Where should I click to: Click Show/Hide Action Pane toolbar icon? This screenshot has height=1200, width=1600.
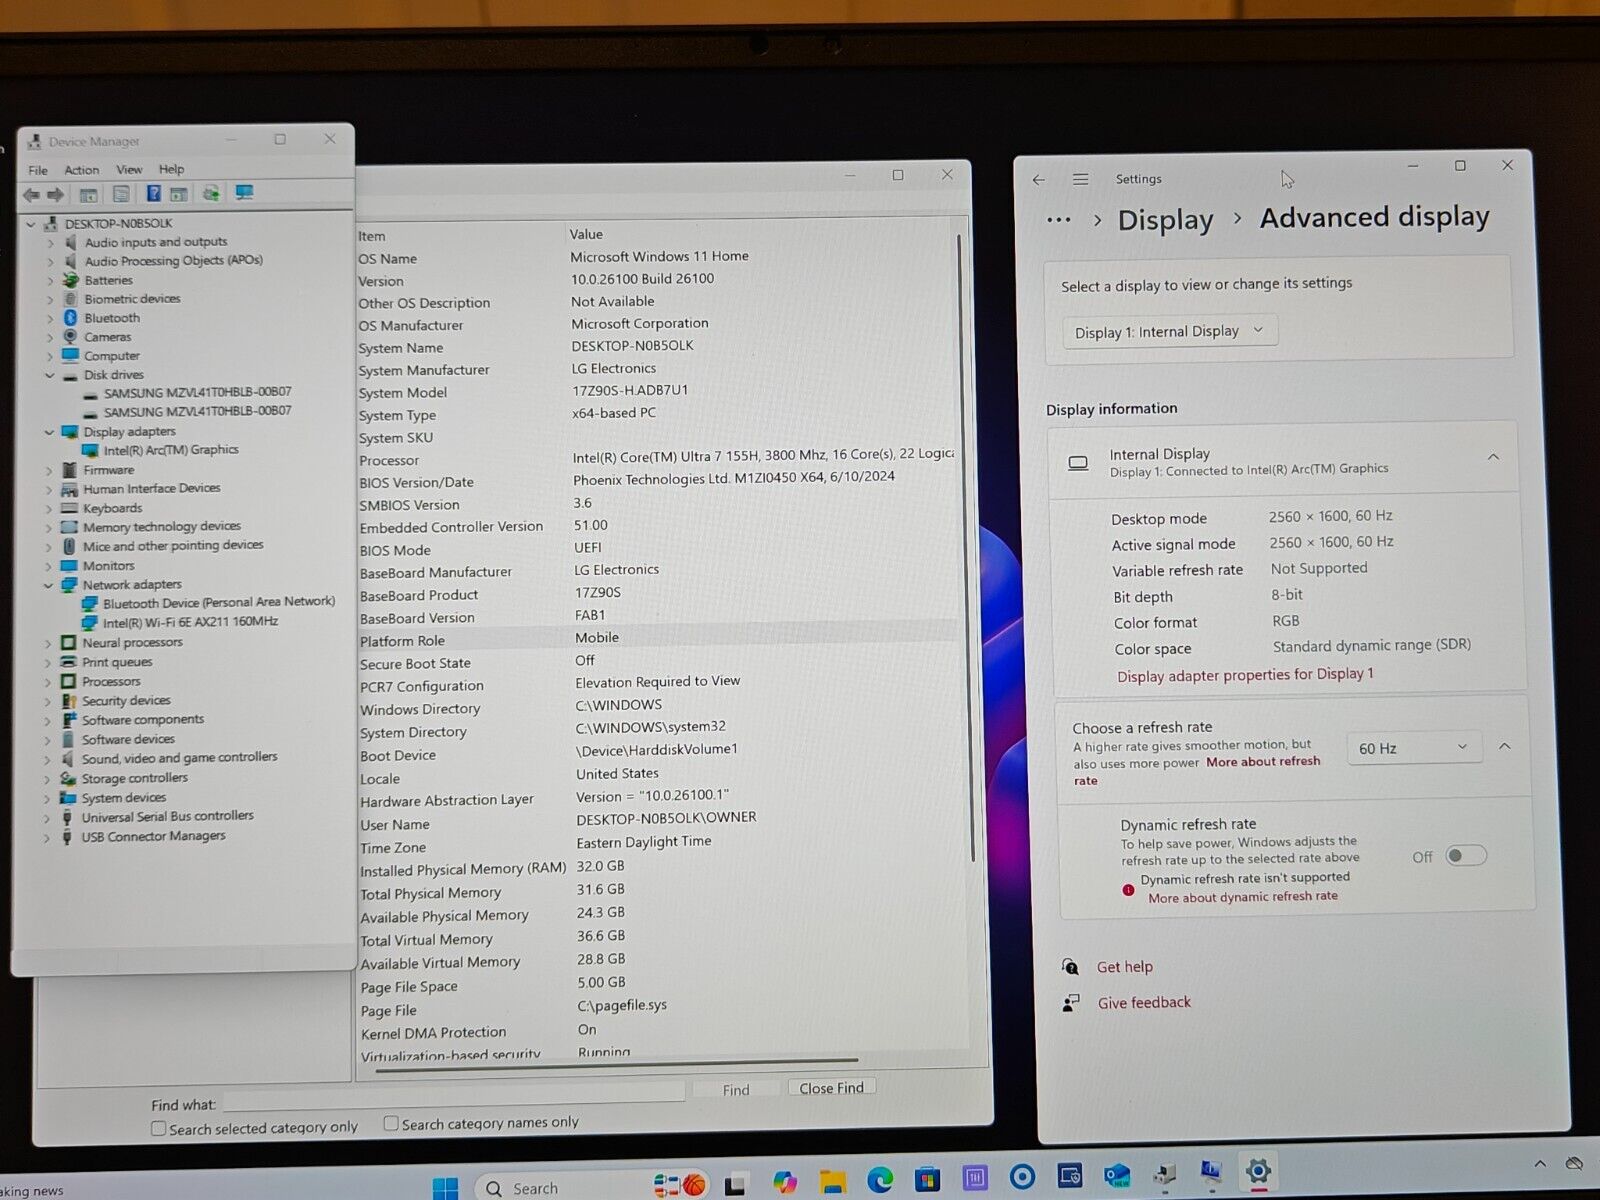coord(179,194)
